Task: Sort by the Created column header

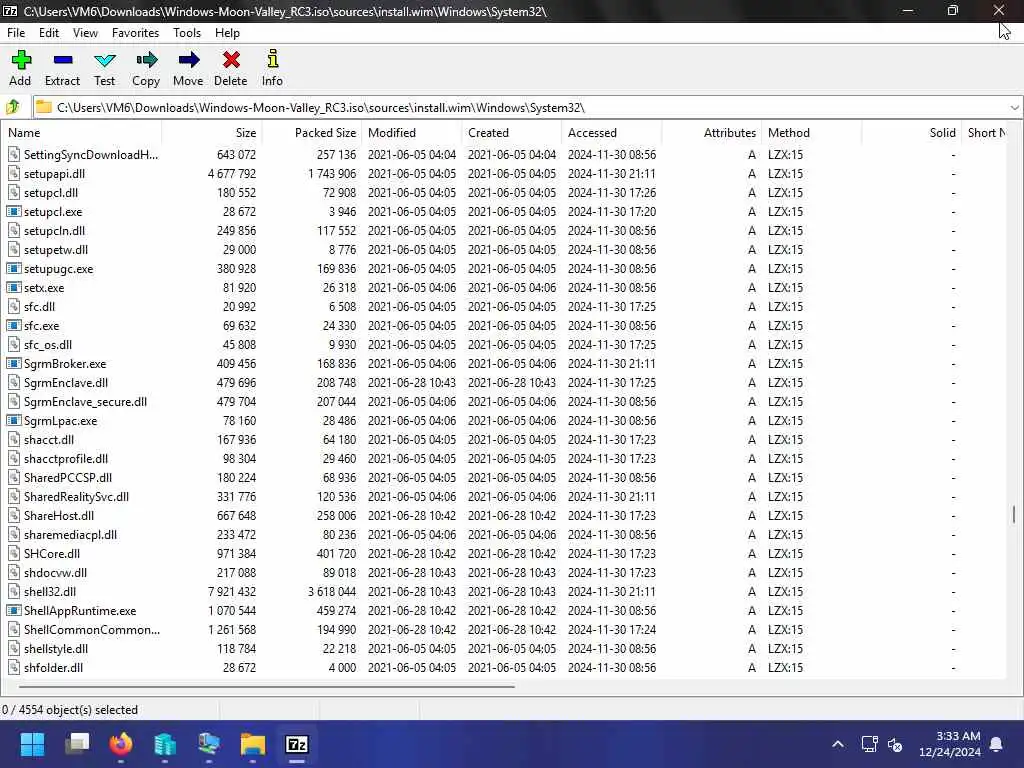Action: [x=512, y=133]
